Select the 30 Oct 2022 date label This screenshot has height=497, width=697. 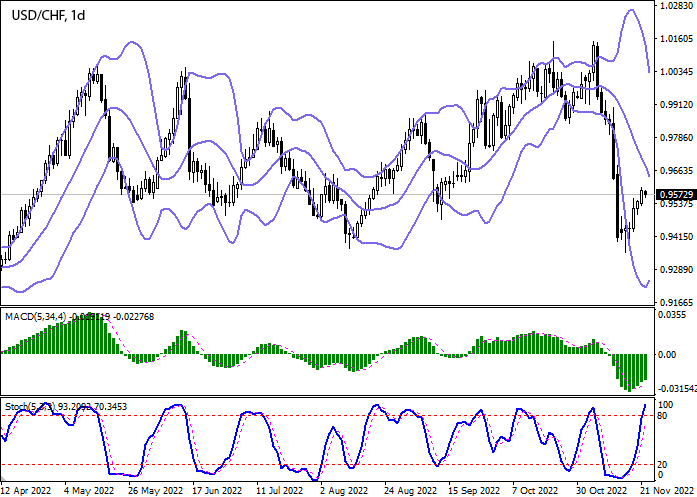[600, 491]
